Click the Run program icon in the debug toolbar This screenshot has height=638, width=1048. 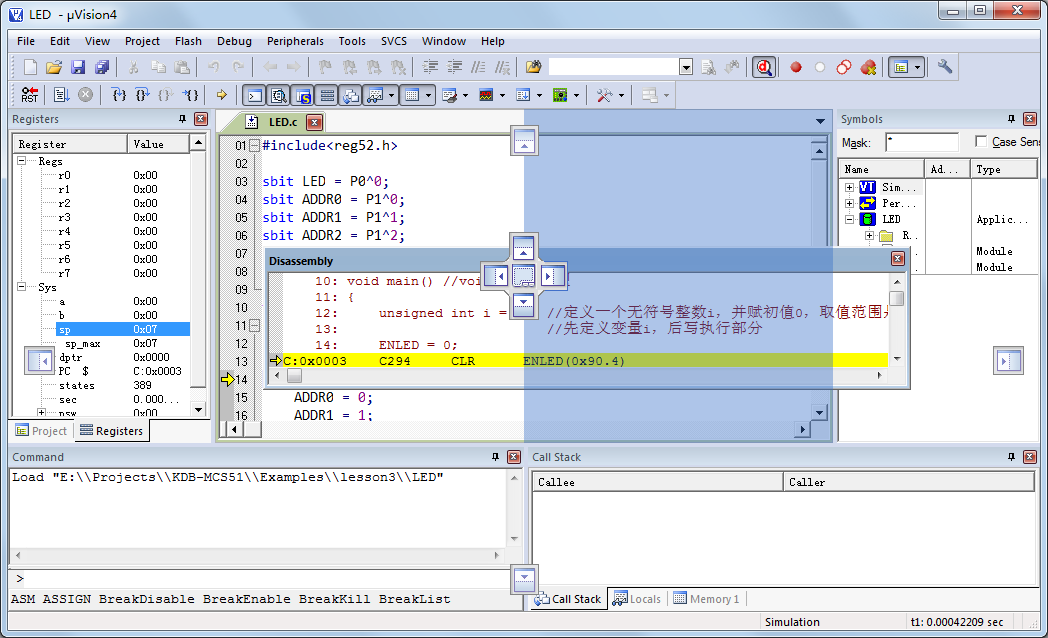point(61,95)
